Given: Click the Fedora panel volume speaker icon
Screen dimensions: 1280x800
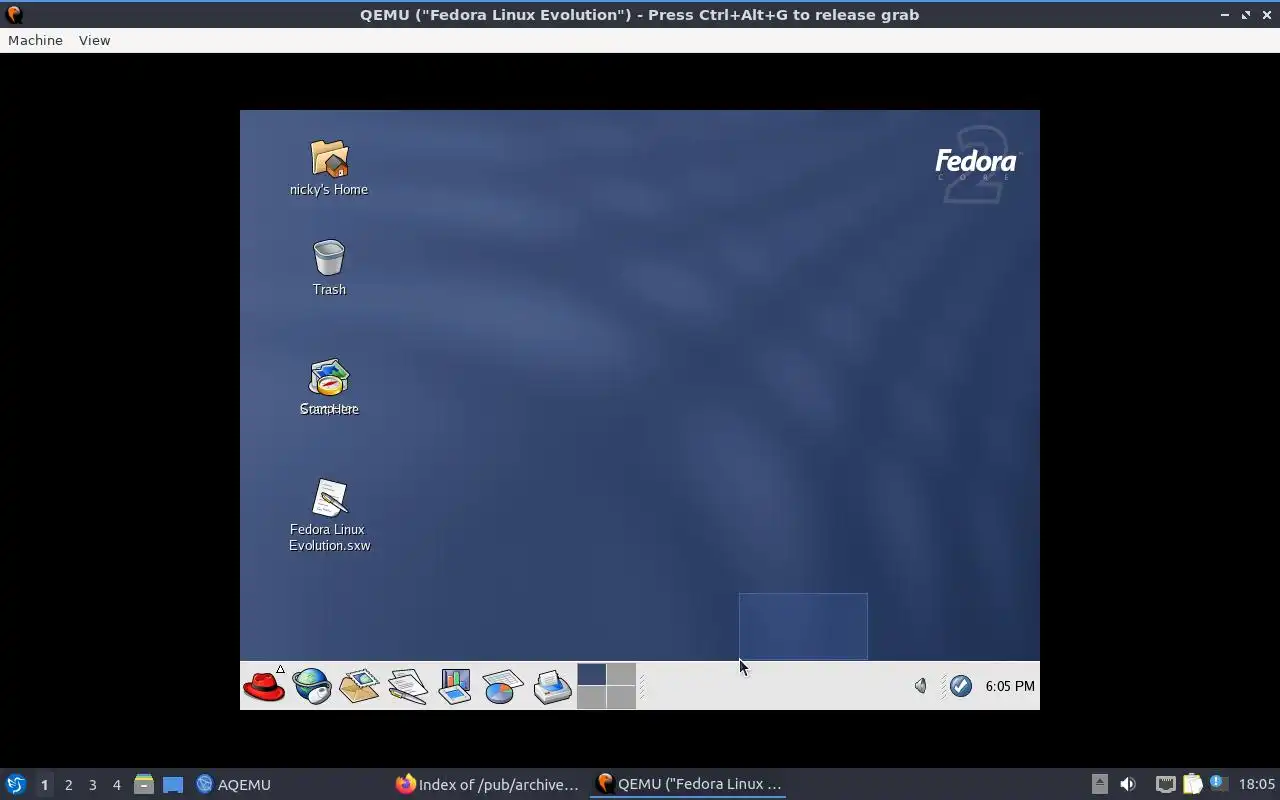Looking at the screenshot, I should click(x=921, y=686).
